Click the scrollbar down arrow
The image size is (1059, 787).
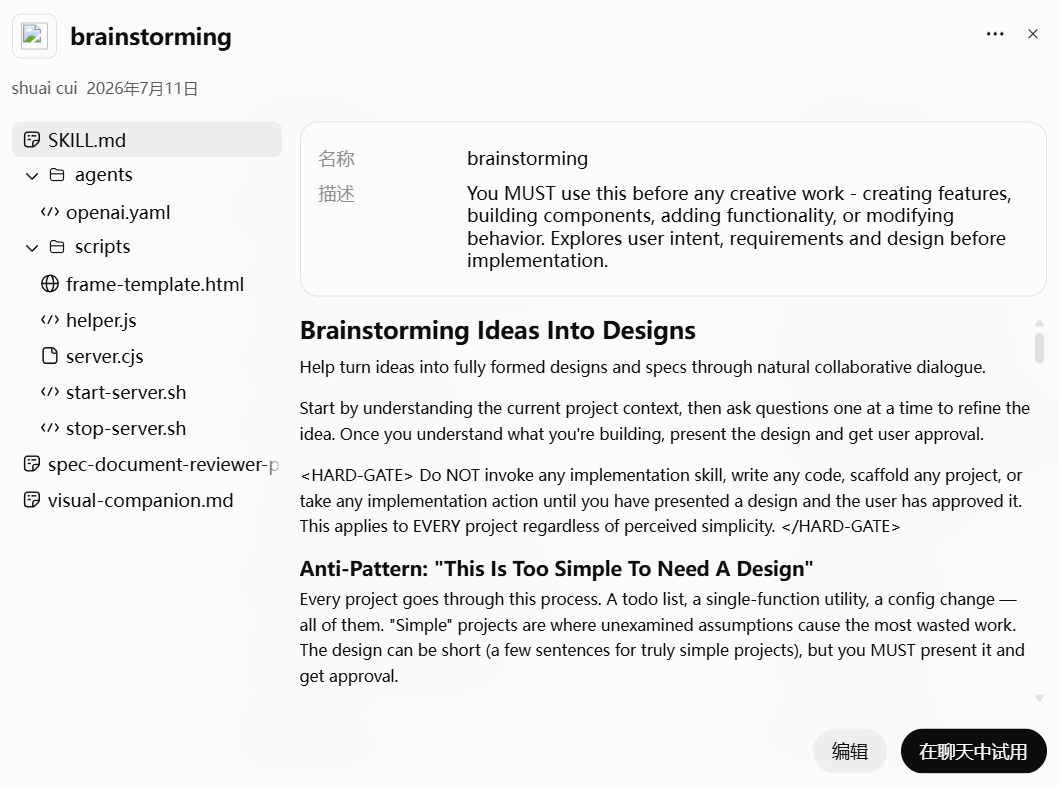coord(1039,698)
